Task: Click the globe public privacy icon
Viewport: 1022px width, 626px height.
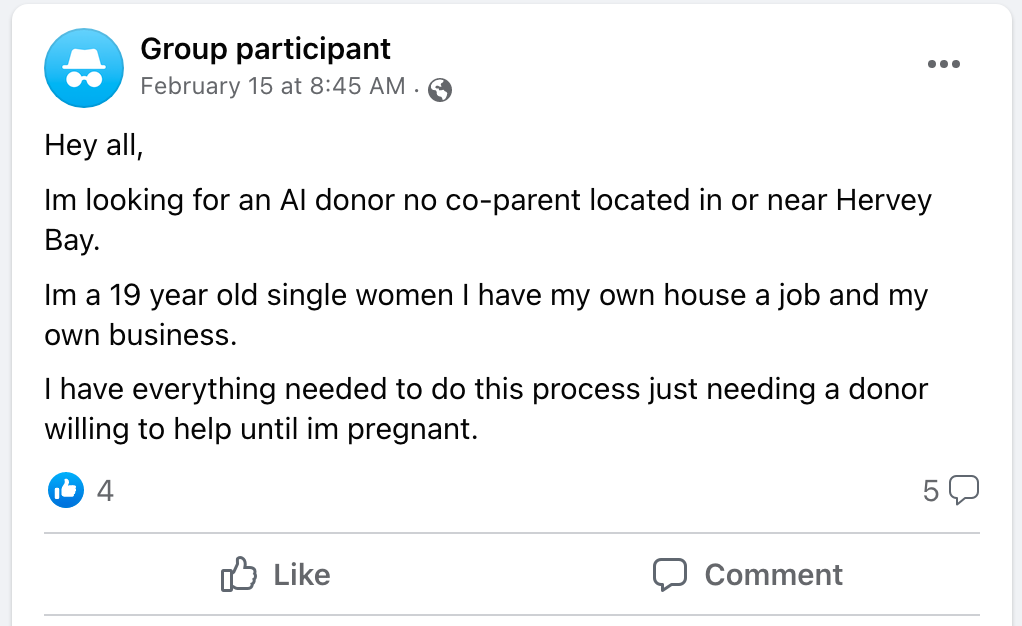Action: [x=440, y=90]
